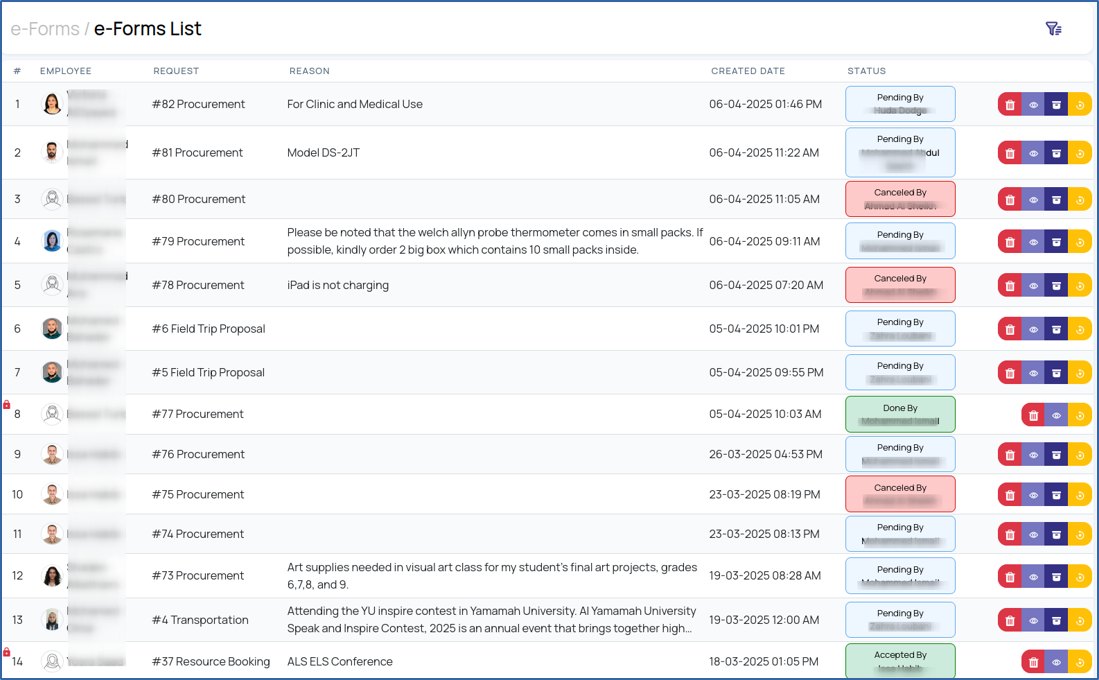
Task: View the #73 Procurement request details
Action: (x=1033, y=576)
